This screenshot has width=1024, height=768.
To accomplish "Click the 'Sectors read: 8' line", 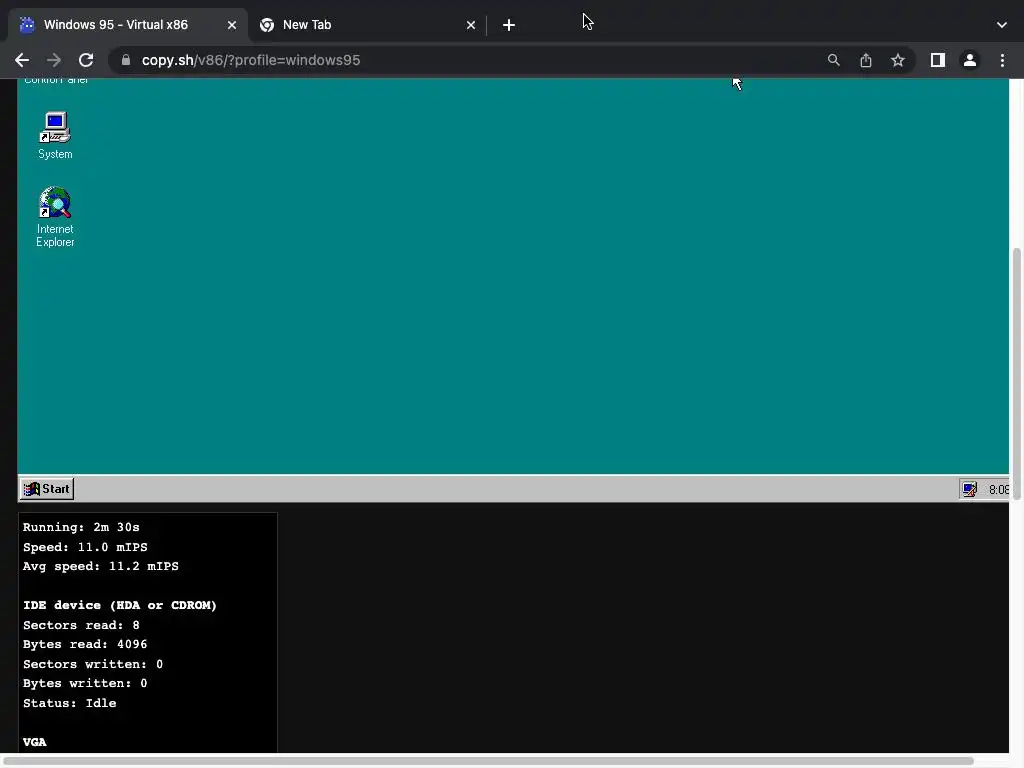I will [81, 625].
